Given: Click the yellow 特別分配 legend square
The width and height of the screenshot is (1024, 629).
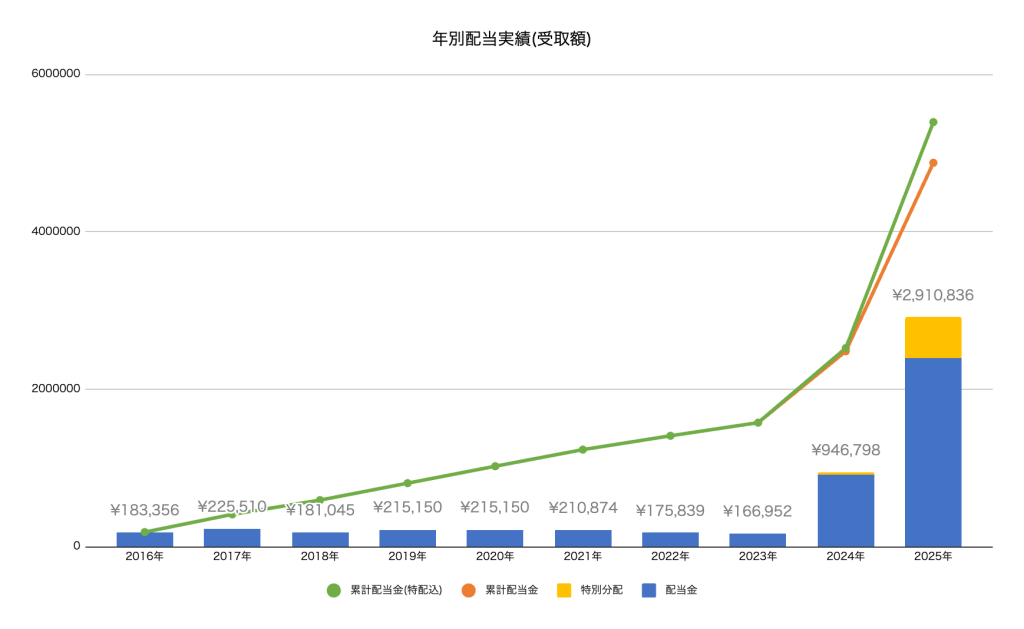Looking at the screenshot, I should pos(563,590).
